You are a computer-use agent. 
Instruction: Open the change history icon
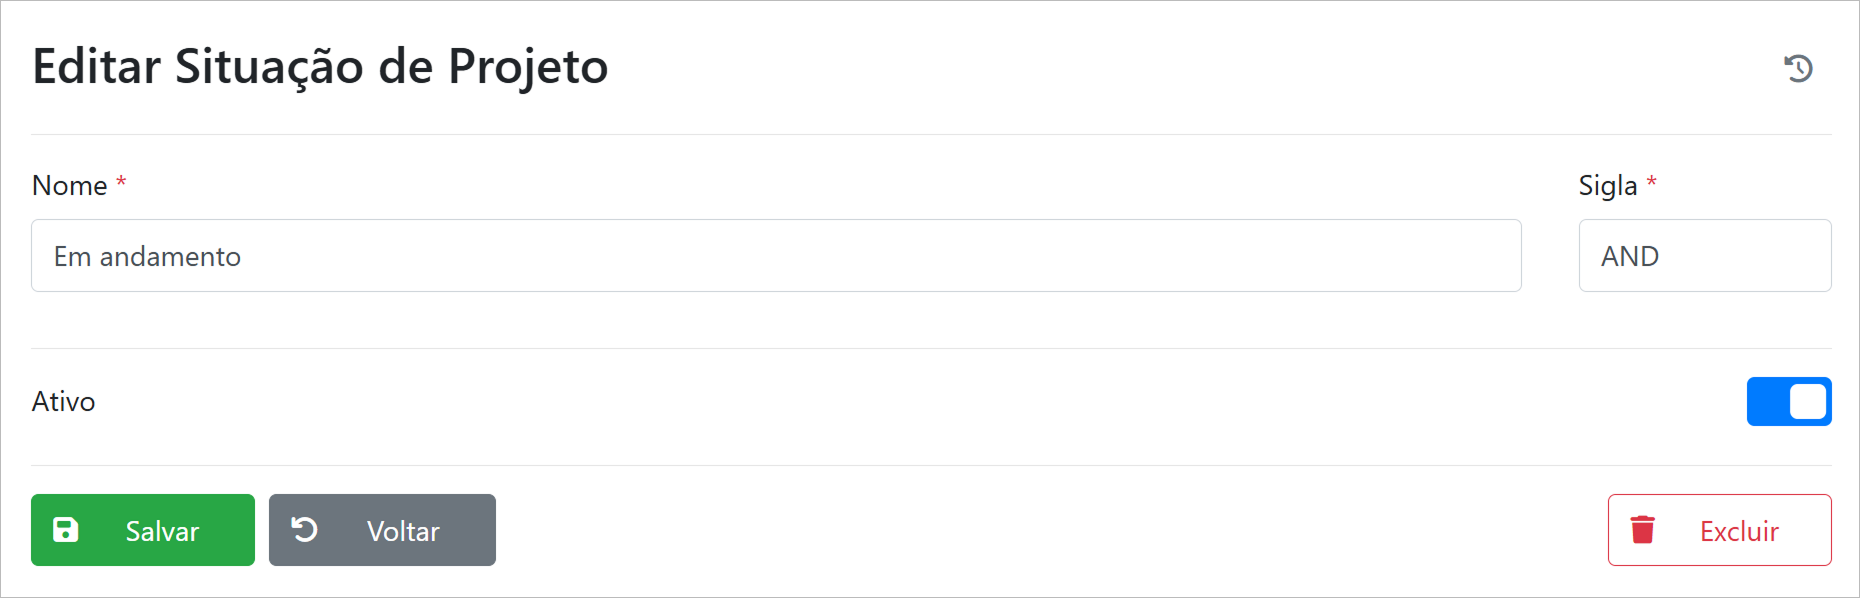[x=1798, y=68]
